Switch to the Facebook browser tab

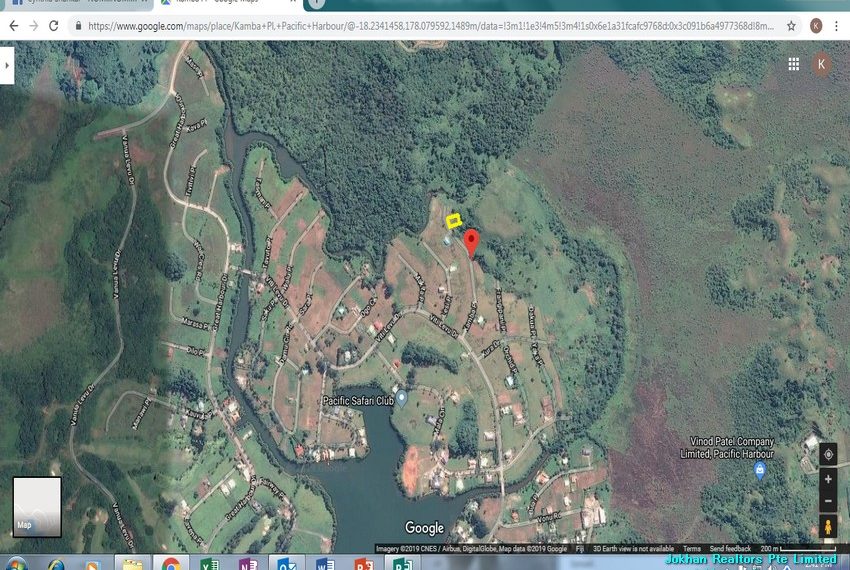(79, 2)
